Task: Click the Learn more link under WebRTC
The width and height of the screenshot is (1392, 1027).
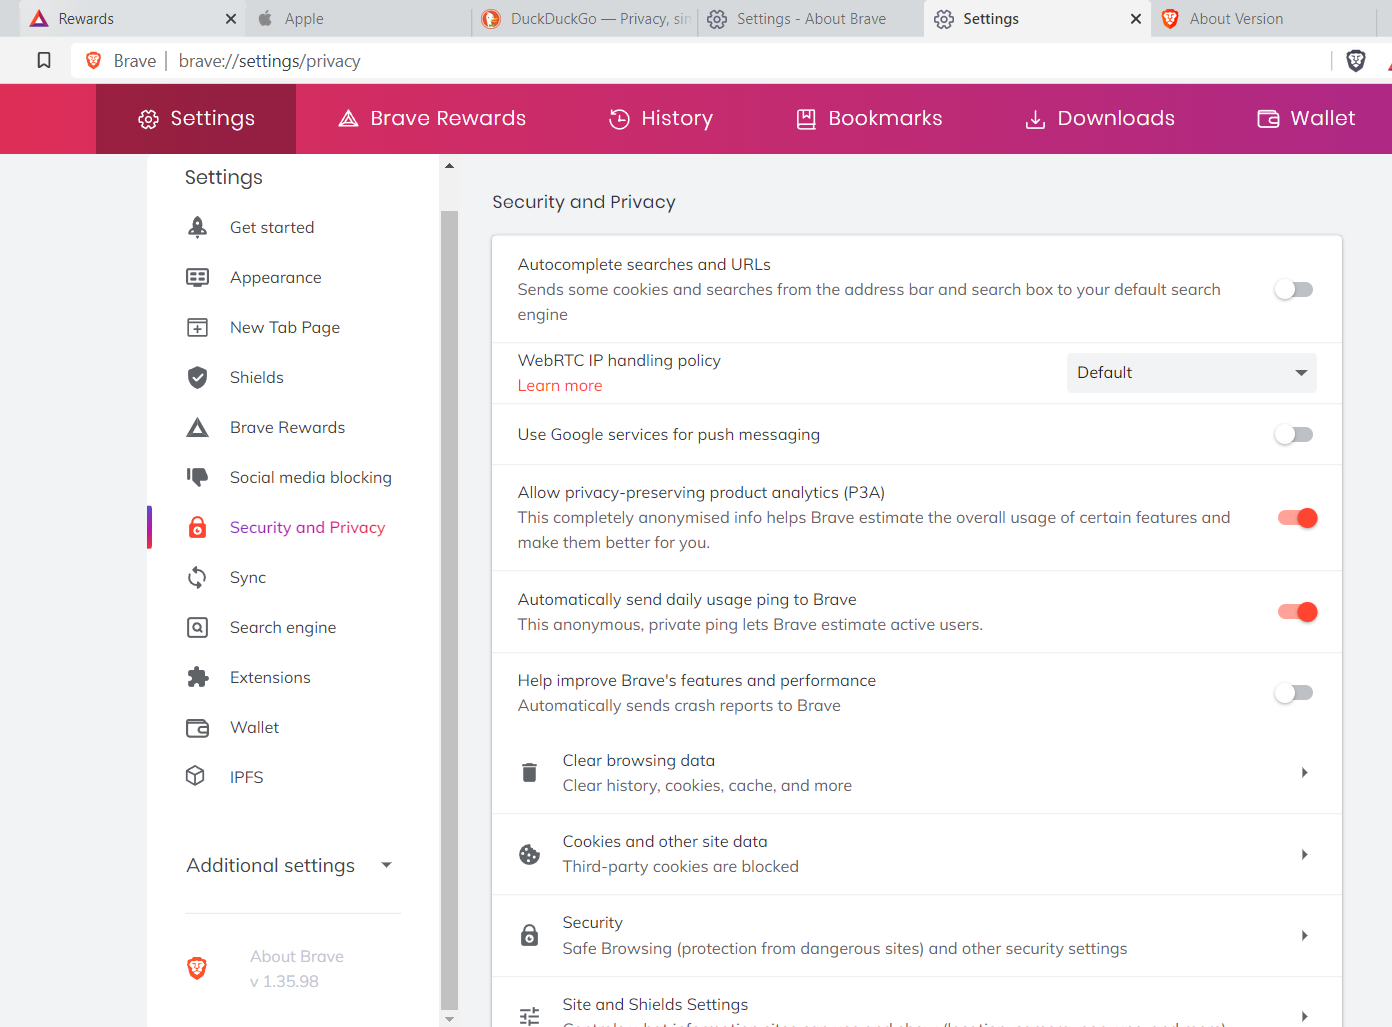Action: pyautogui.click(x=560, y=385)
